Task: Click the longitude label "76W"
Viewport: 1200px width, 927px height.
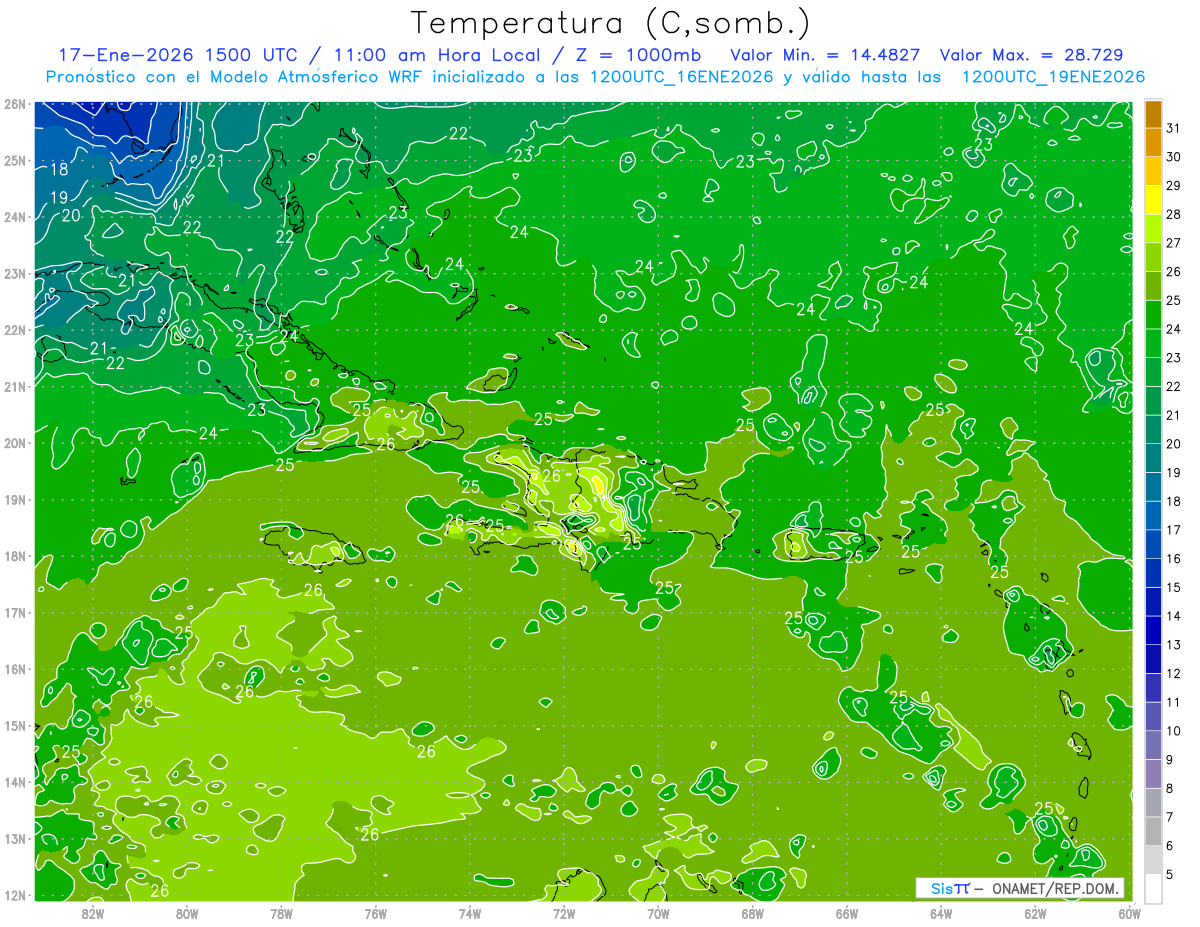Action: (376, 912)
